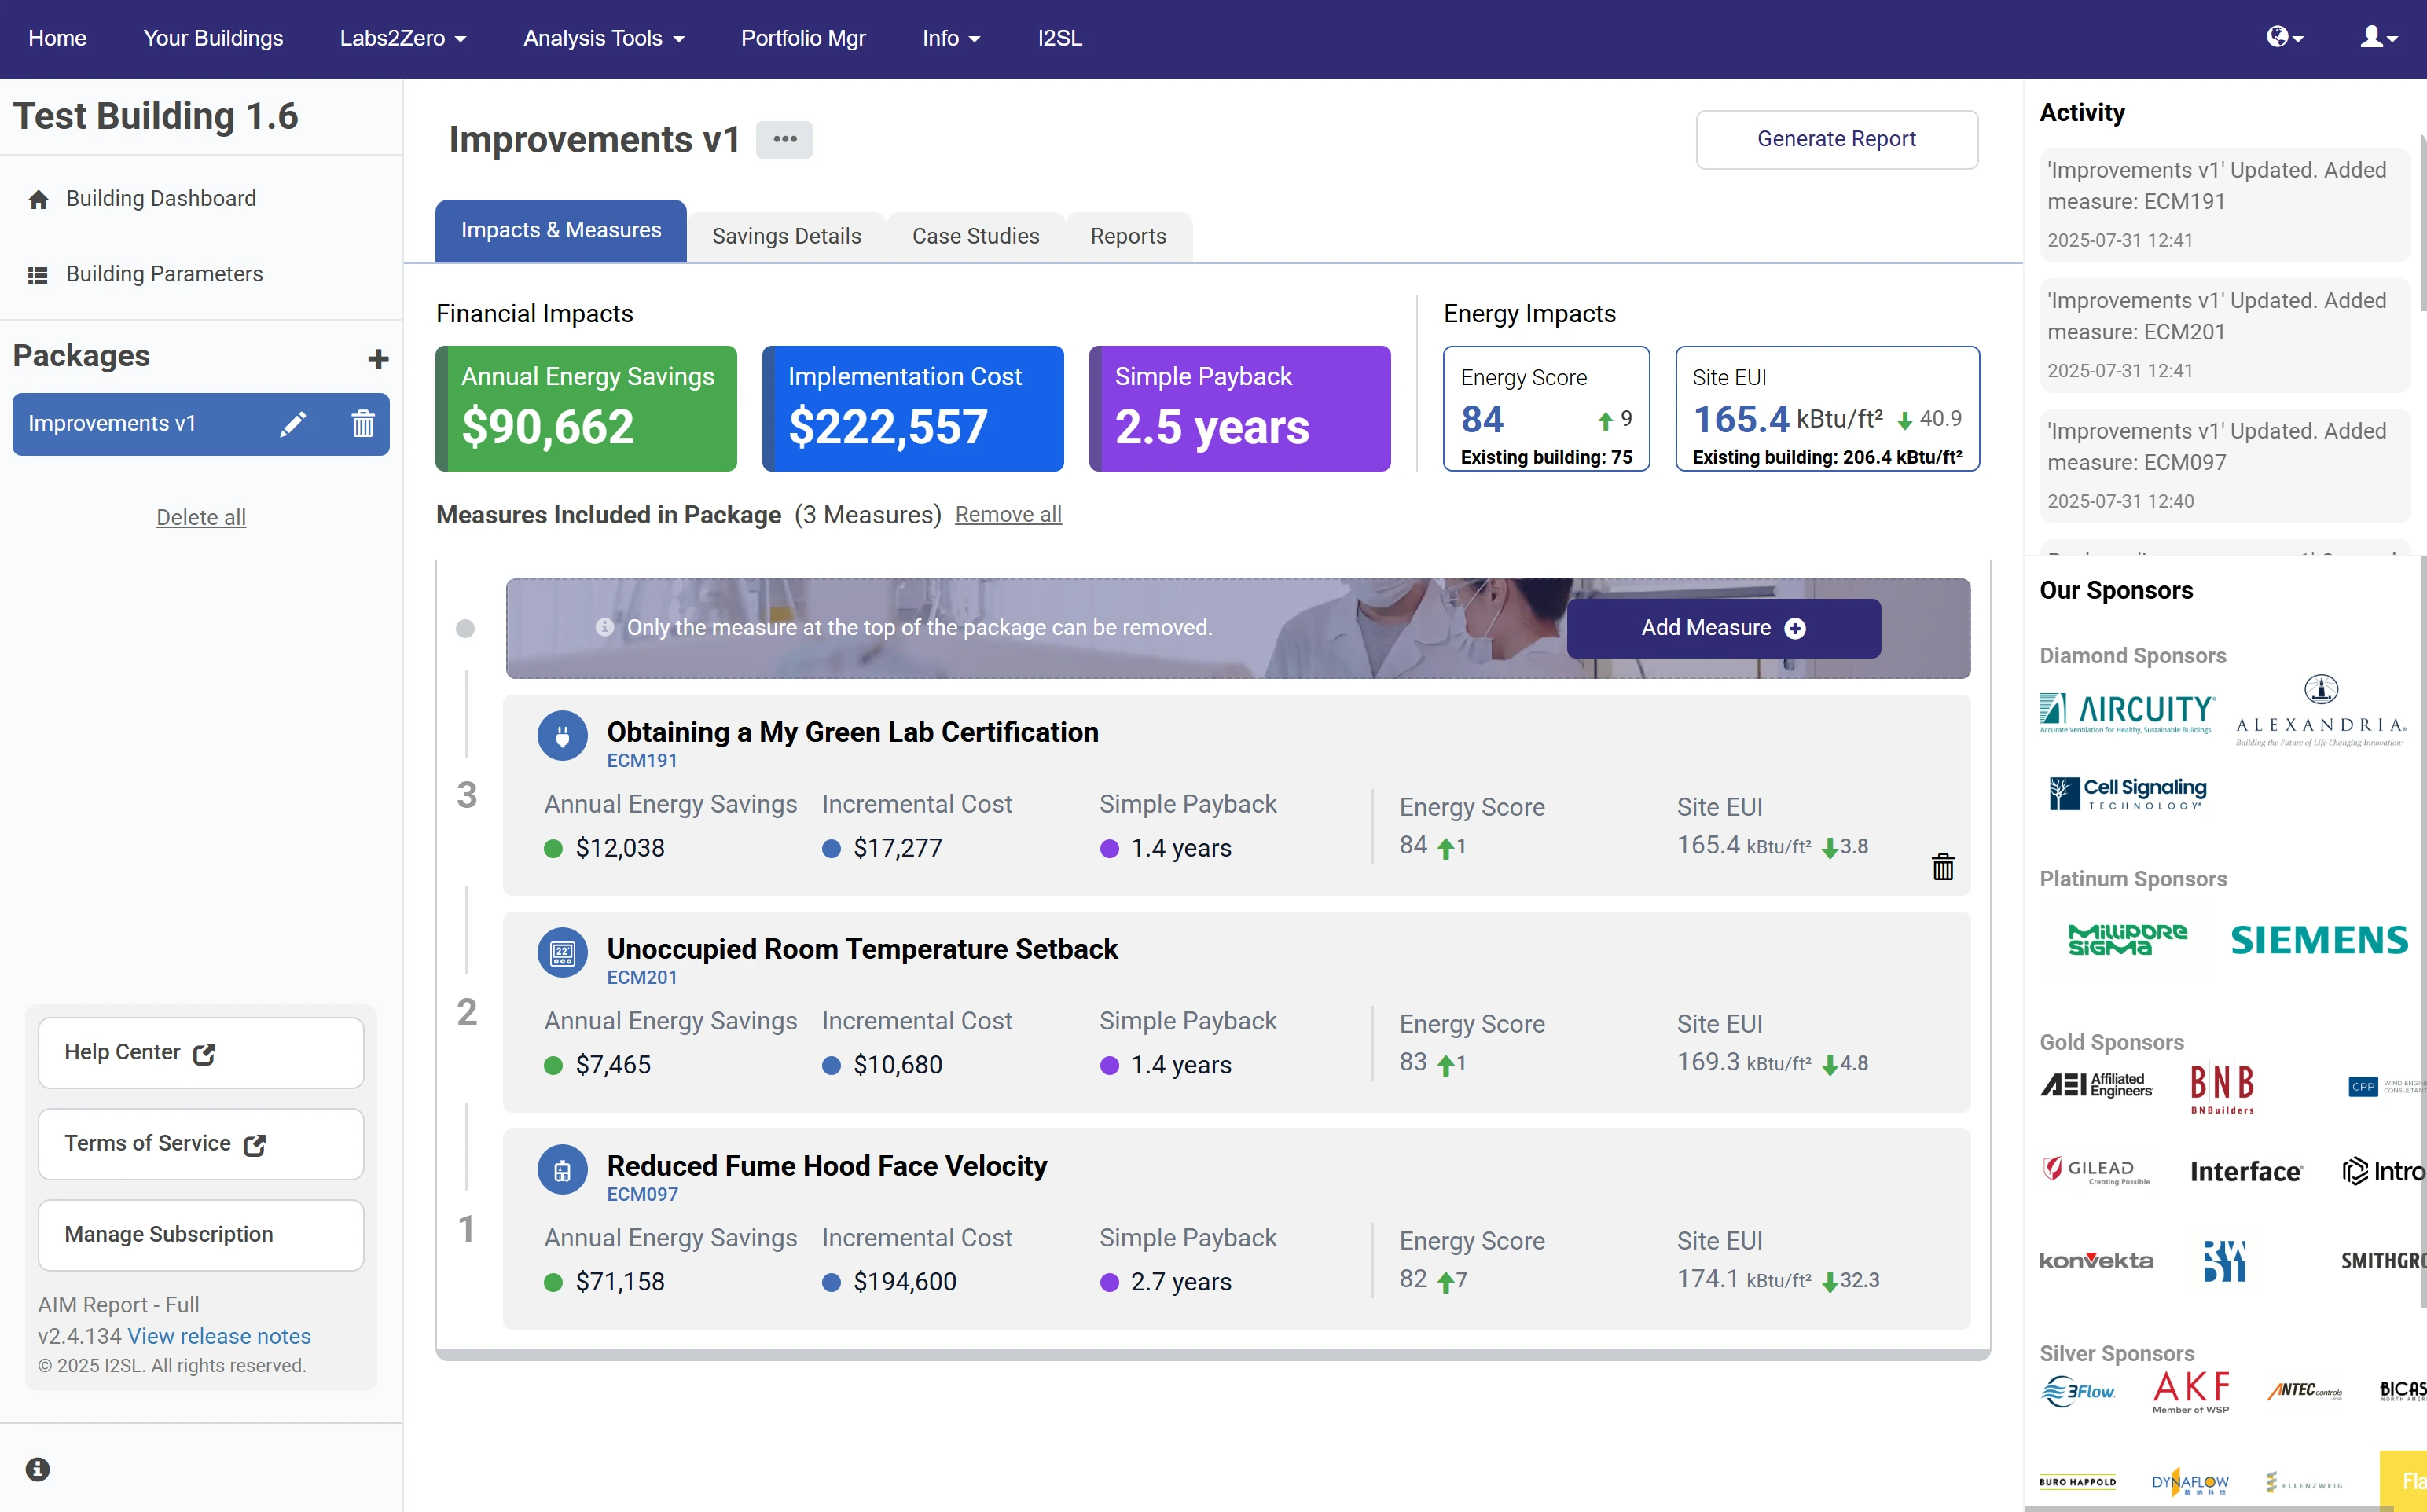Click the thermostat icon for Room Temperature Setback

pos(562,953)
